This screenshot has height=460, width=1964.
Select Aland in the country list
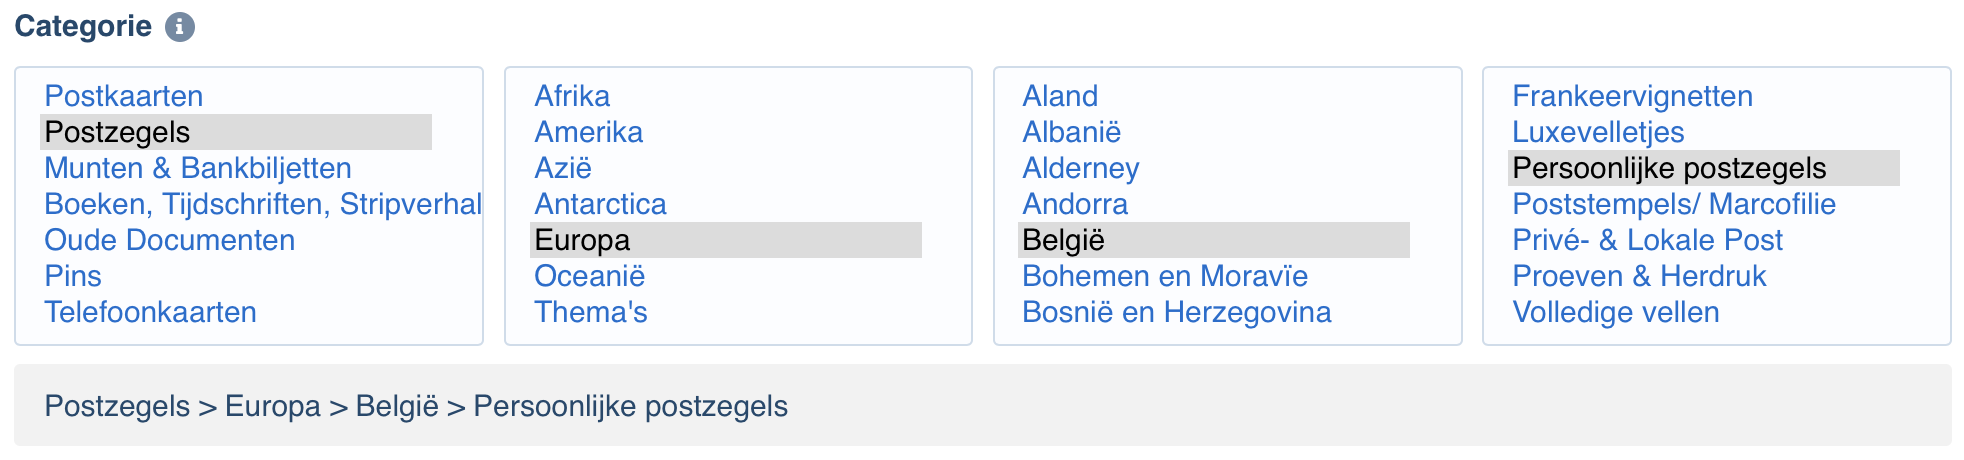1060,96
